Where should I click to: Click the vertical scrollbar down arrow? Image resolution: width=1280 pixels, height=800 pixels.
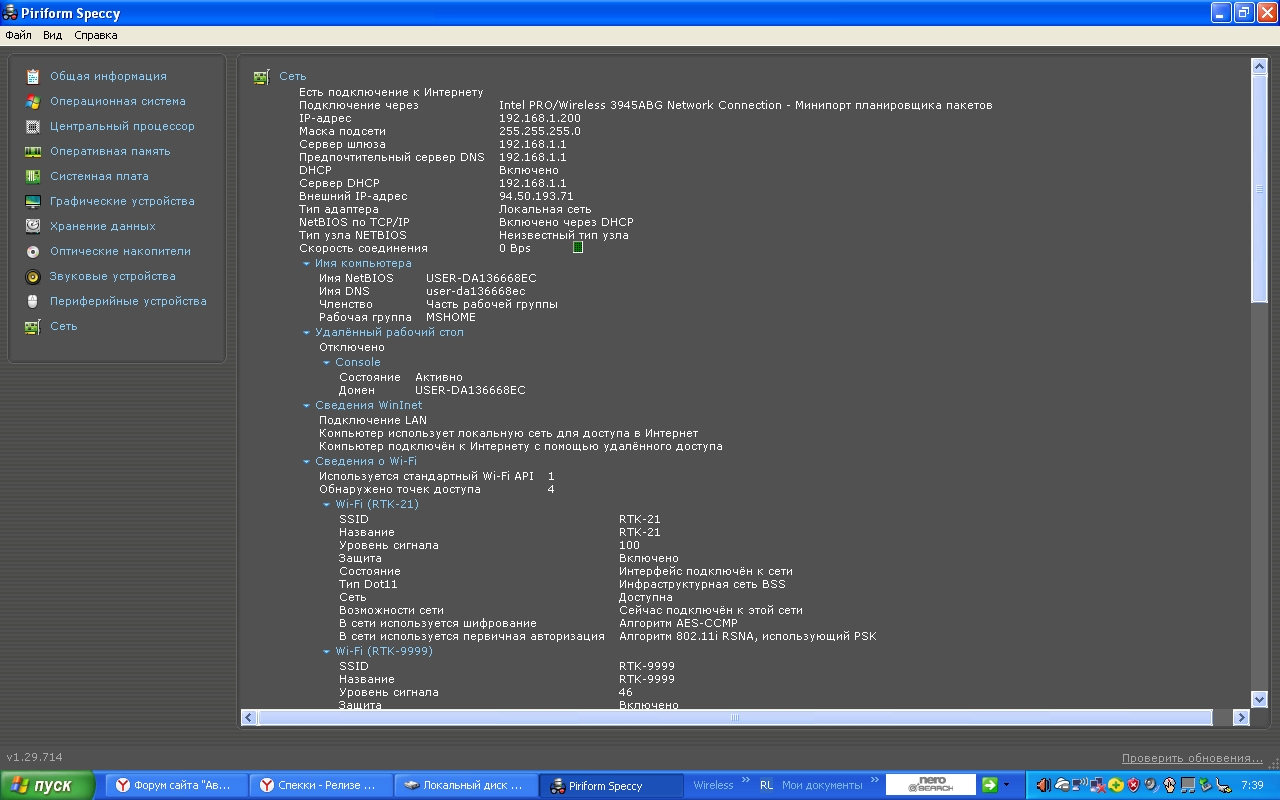click(1259, 699)
